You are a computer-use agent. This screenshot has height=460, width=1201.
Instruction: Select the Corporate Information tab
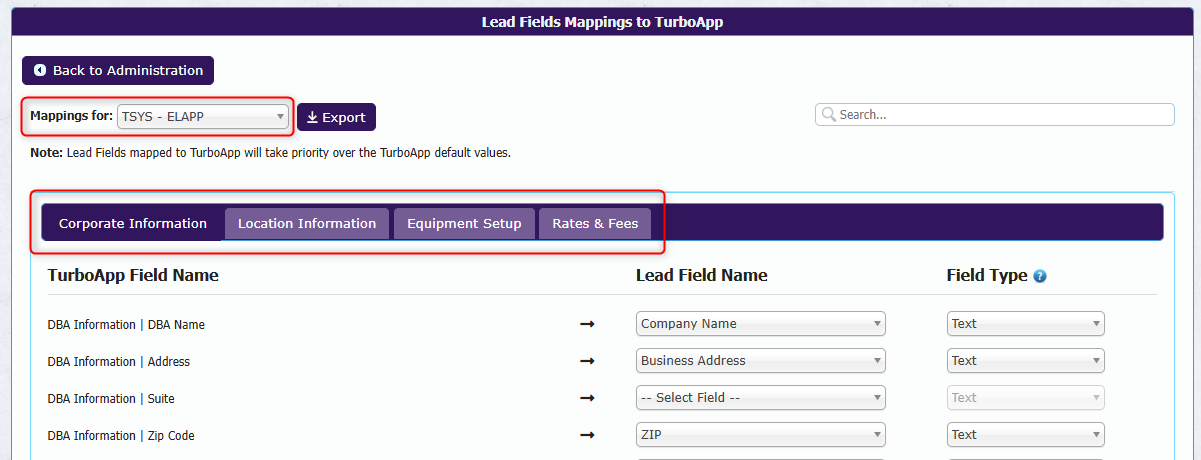coord(133,224)
